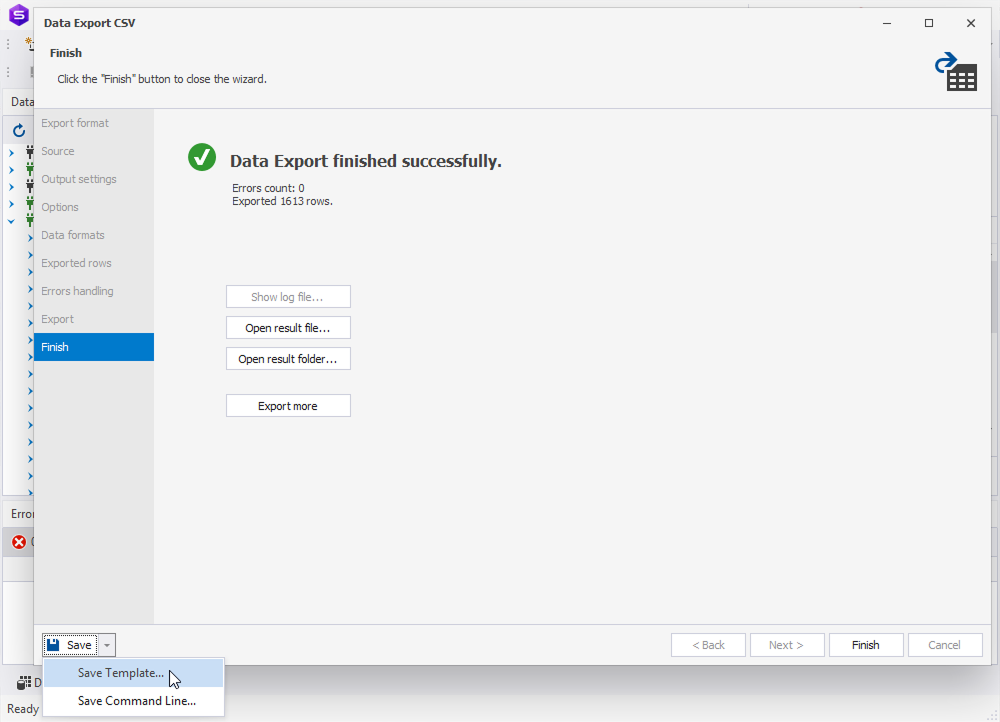The height and width of the screenshot is (722, 1000).
Task: Click the floppy disk Save button
Action: [70, 645]
